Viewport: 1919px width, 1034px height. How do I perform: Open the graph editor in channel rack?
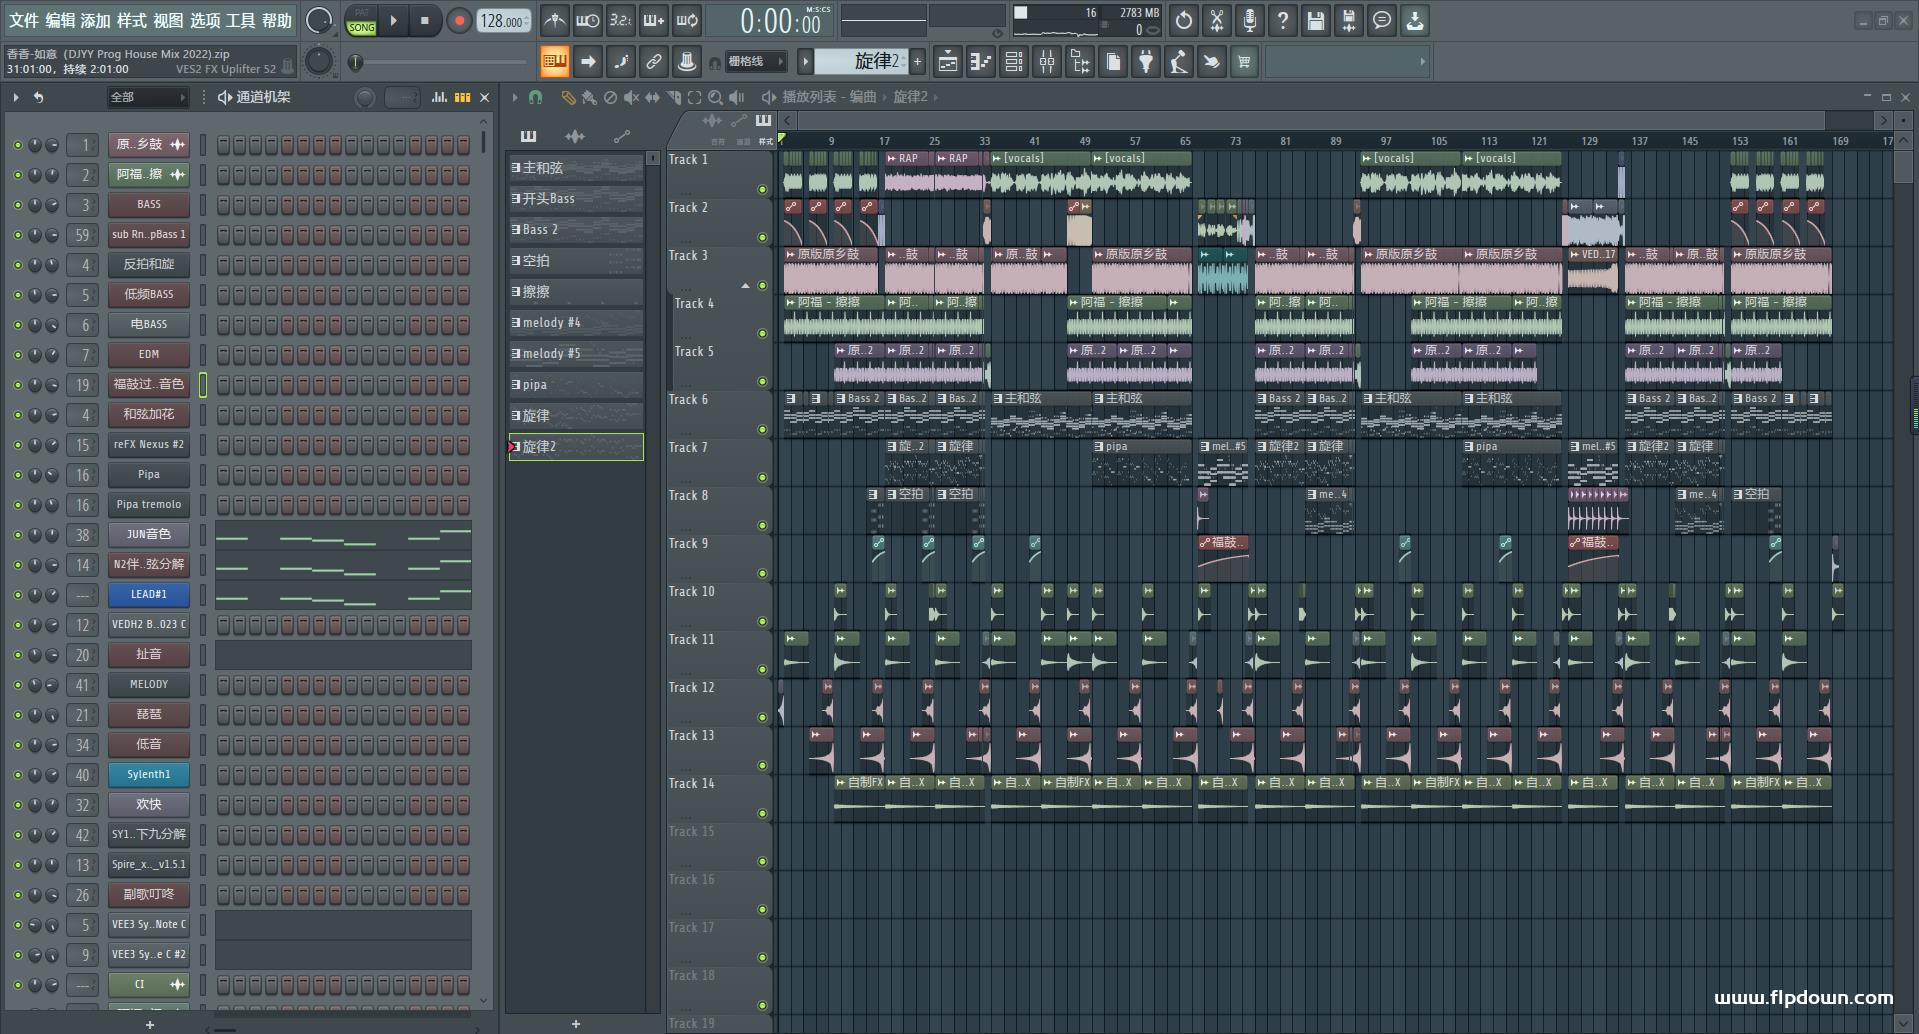[439, 97]
